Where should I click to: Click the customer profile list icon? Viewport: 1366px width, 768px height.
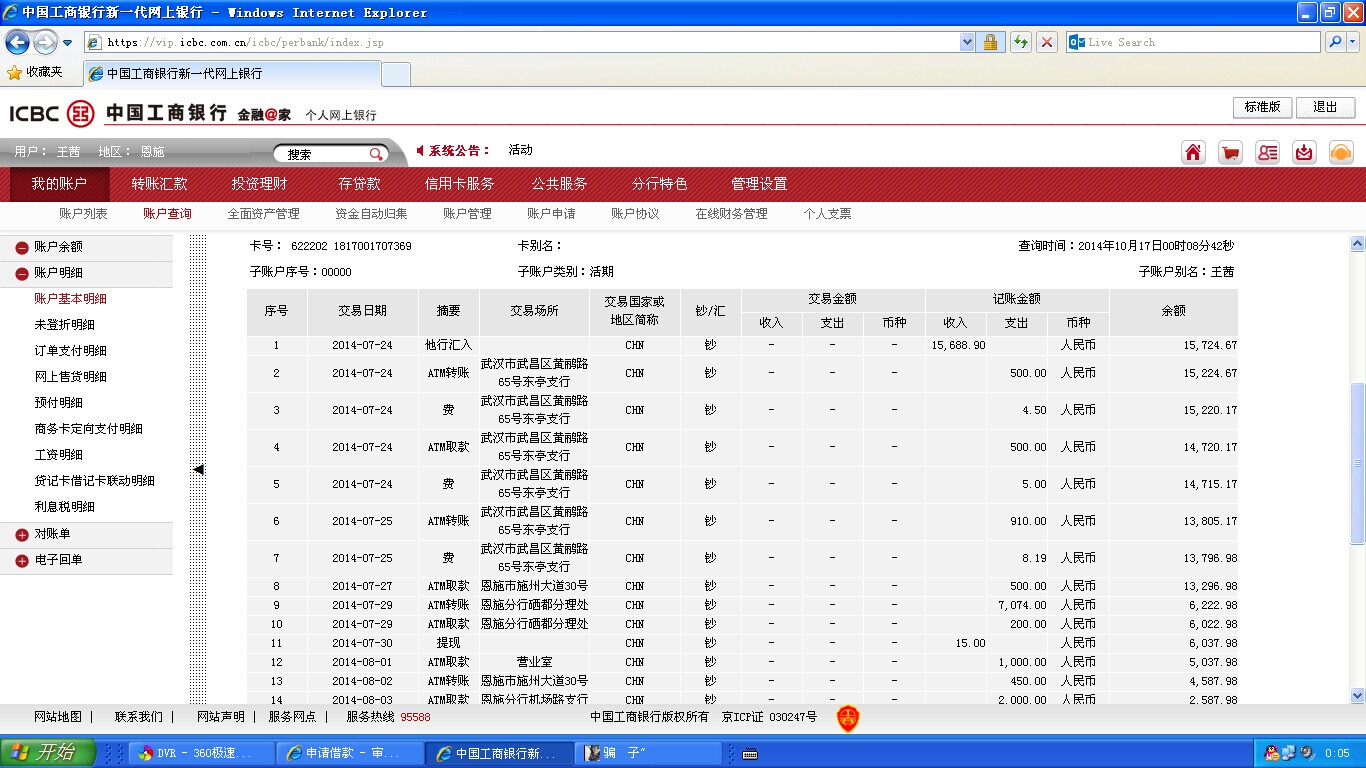[1267, 152]
